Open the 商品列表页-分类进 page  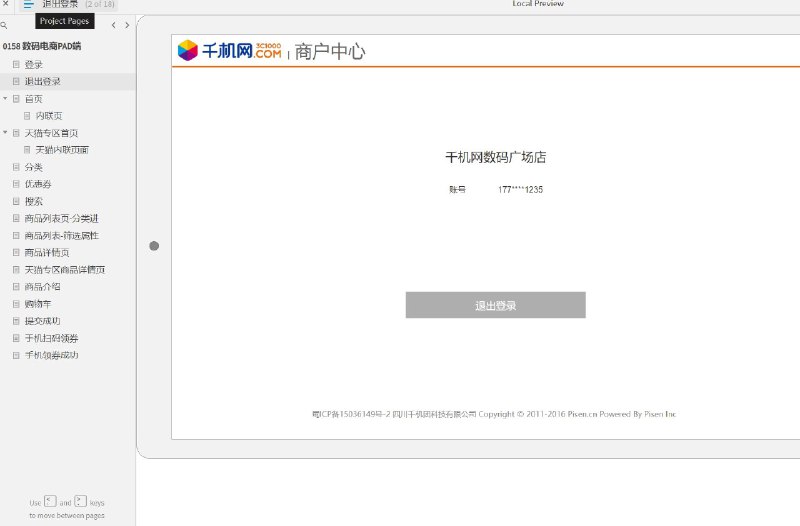point(61,218)
